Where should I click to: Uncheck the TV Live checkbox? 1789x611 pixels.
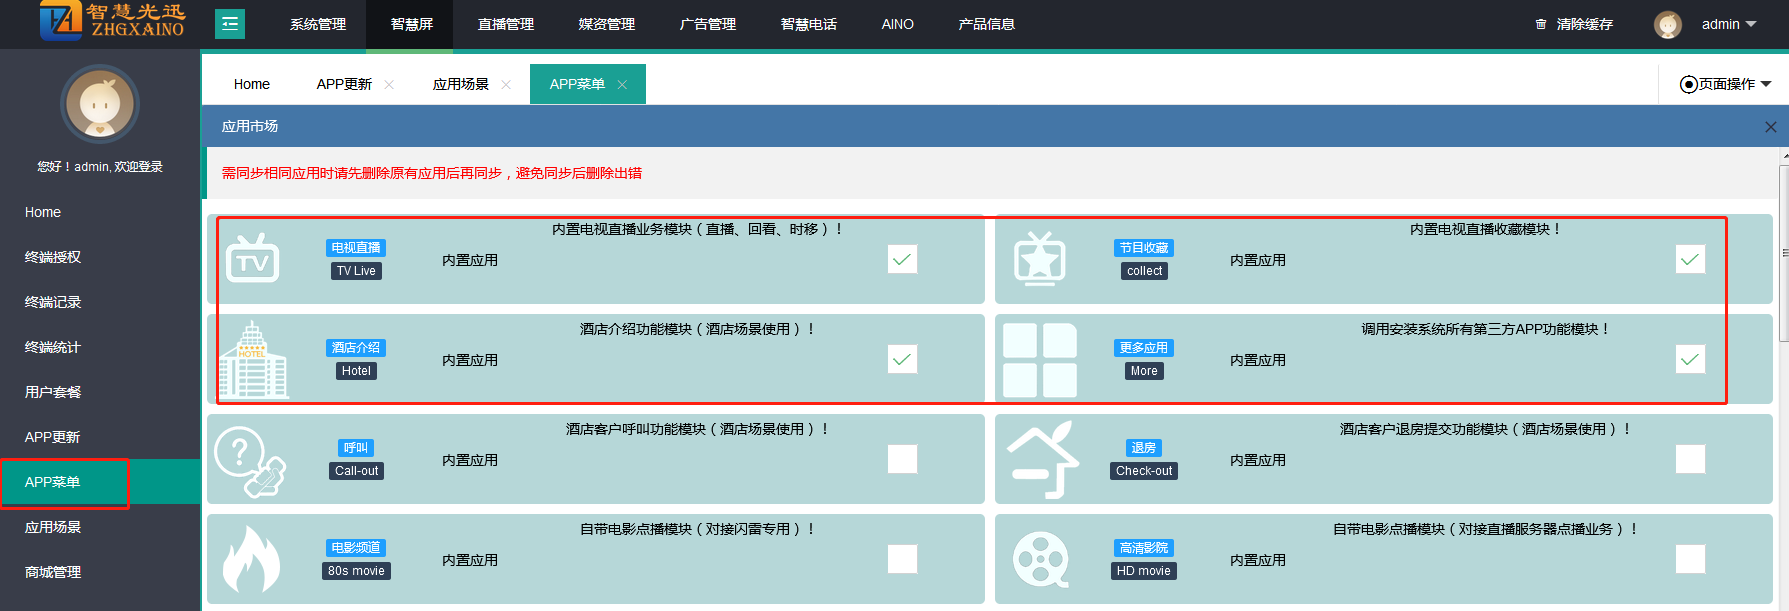pyautogui.click(x=902, y=260)
